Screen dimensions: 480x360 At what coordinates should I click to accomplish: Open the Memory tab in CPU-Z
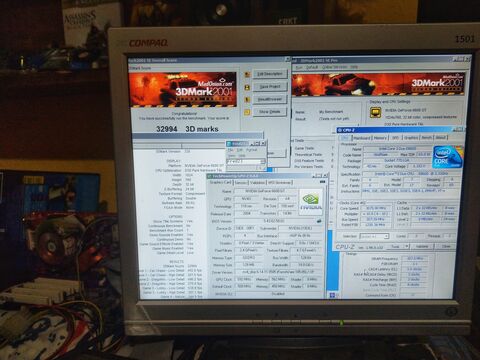[x=380, y=138]
